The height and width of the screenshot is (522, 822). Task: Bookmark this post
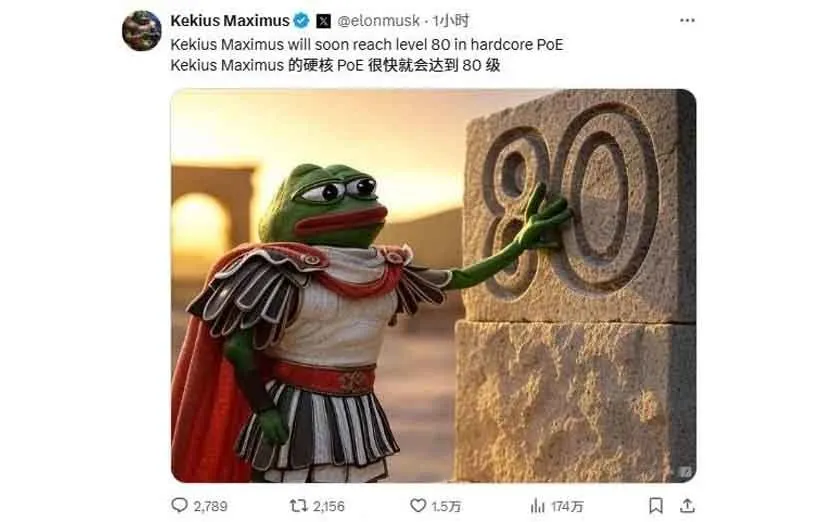(x=656, y=506)
